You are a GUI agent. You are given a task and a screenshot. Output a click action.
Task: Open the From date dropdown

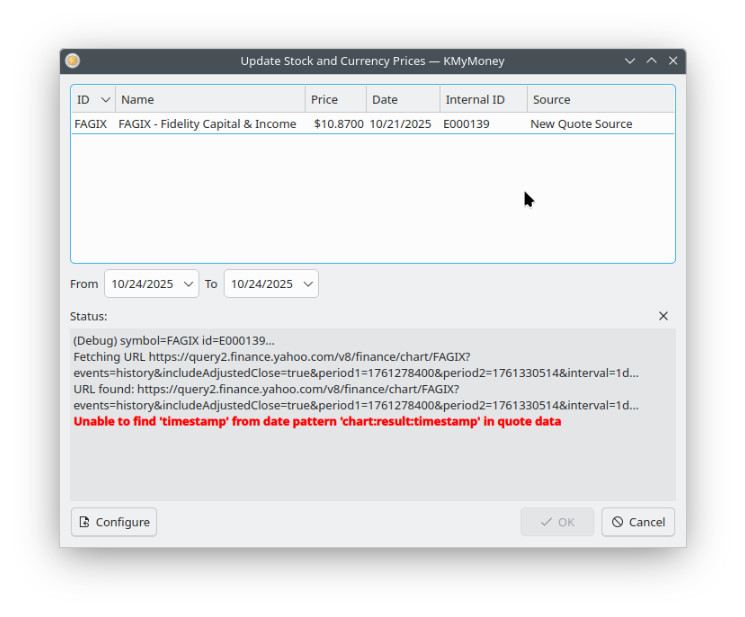188,284
